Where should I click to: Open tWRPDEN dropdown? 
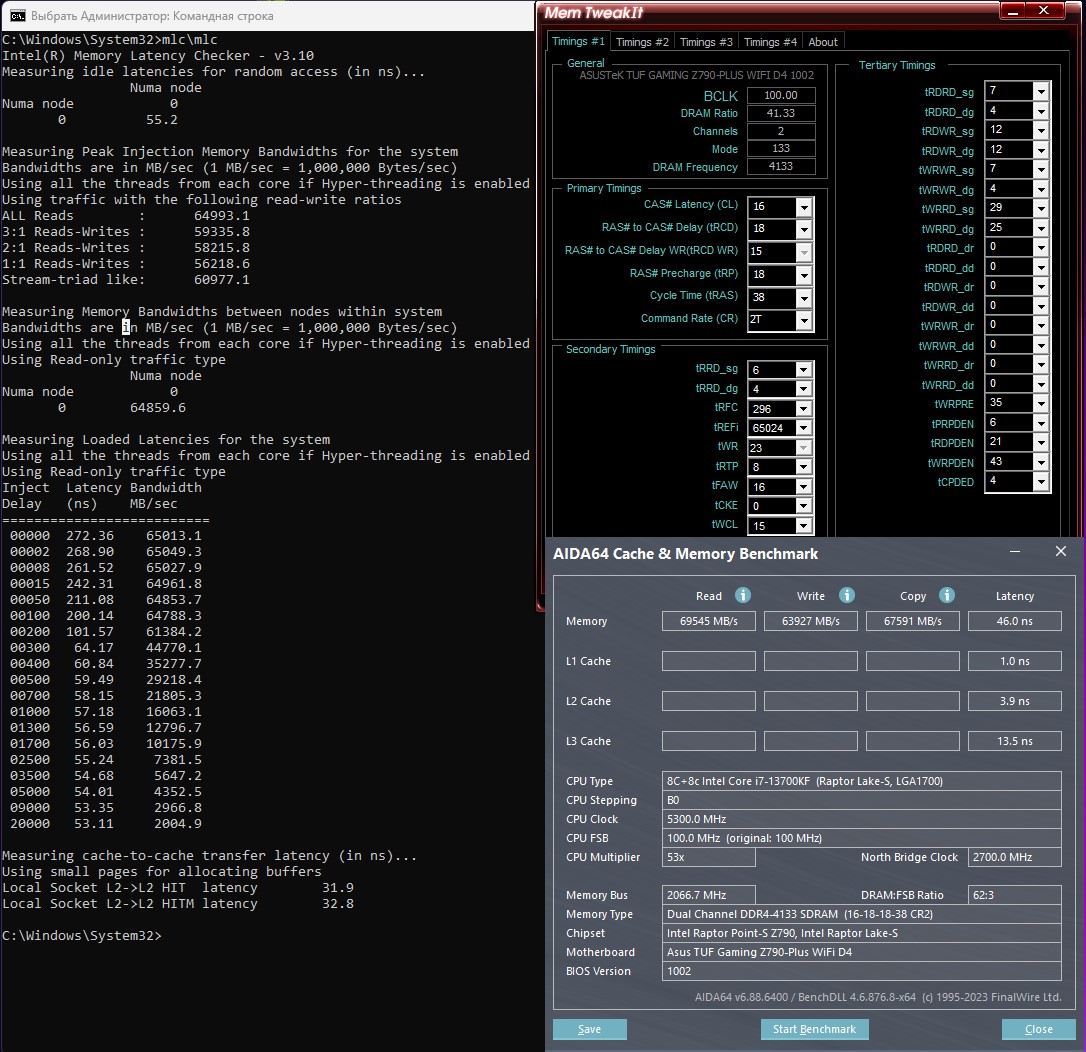click(1040, 463)
